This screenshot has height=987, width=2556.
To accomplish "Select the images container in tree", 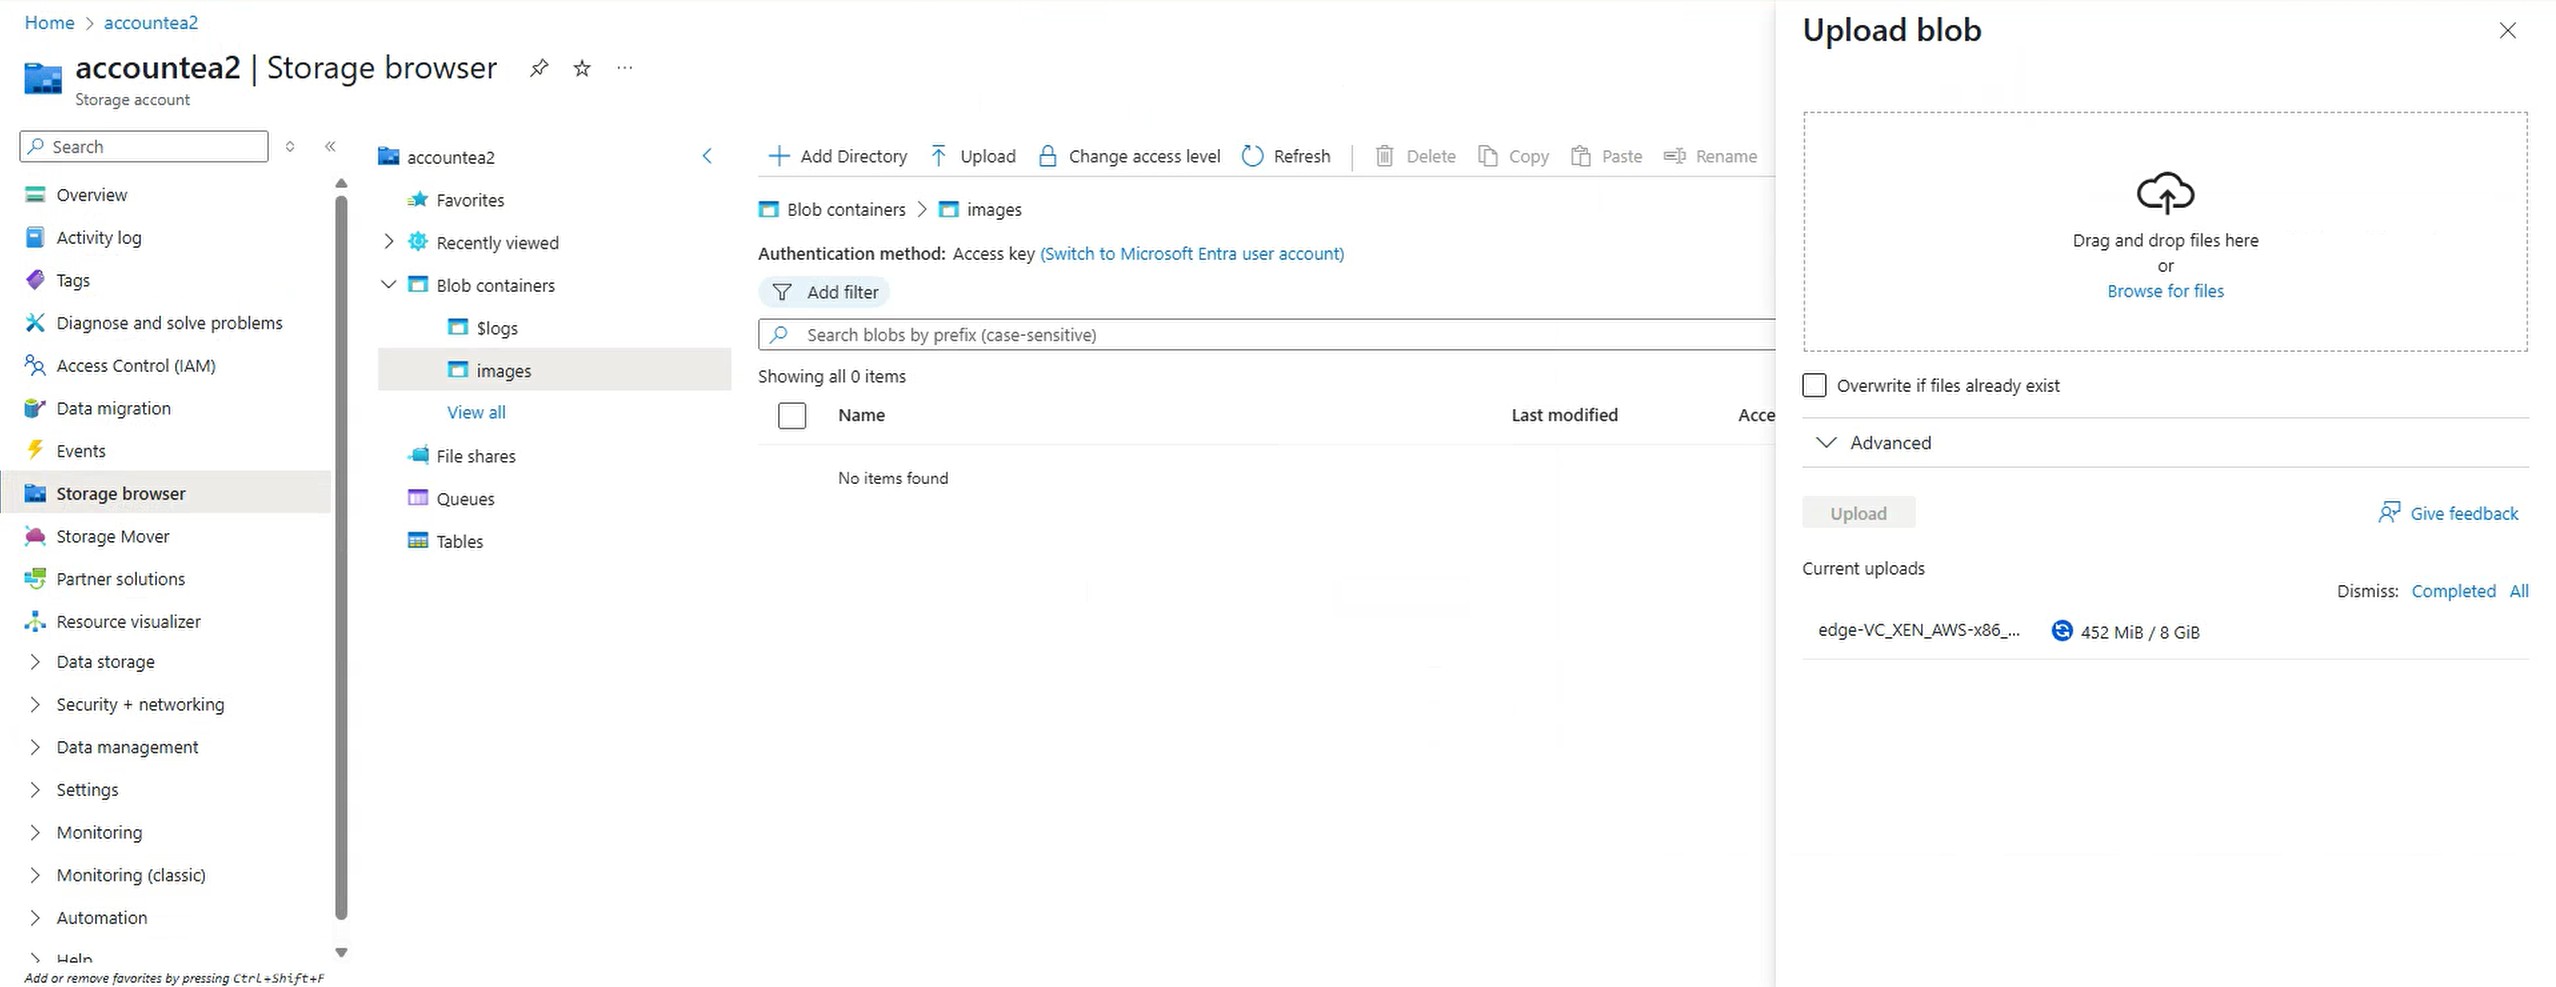I will click(555, 370).
